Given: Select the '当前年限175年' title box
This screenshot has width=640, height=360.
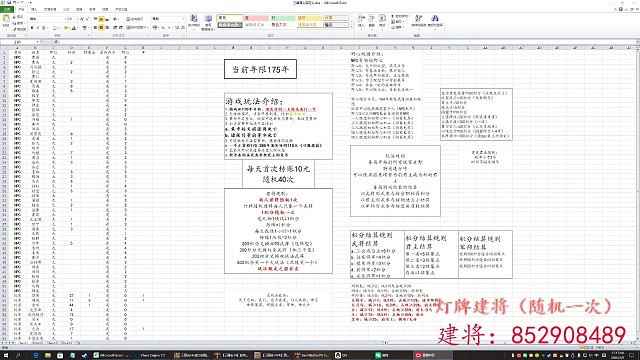Looking at the screenshot, I should click(260, 69).
